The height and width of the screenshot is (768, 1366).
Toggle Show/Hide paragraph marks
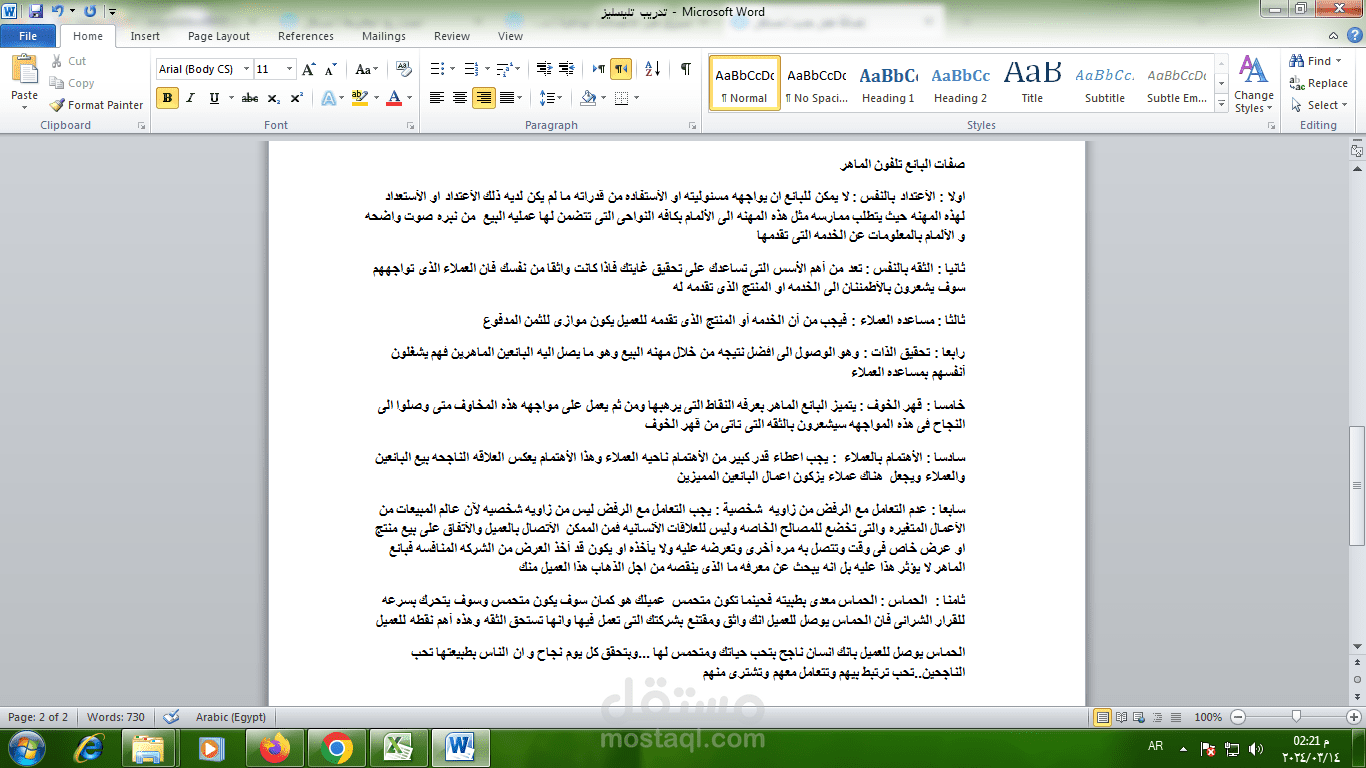click(x=685, y=69)
